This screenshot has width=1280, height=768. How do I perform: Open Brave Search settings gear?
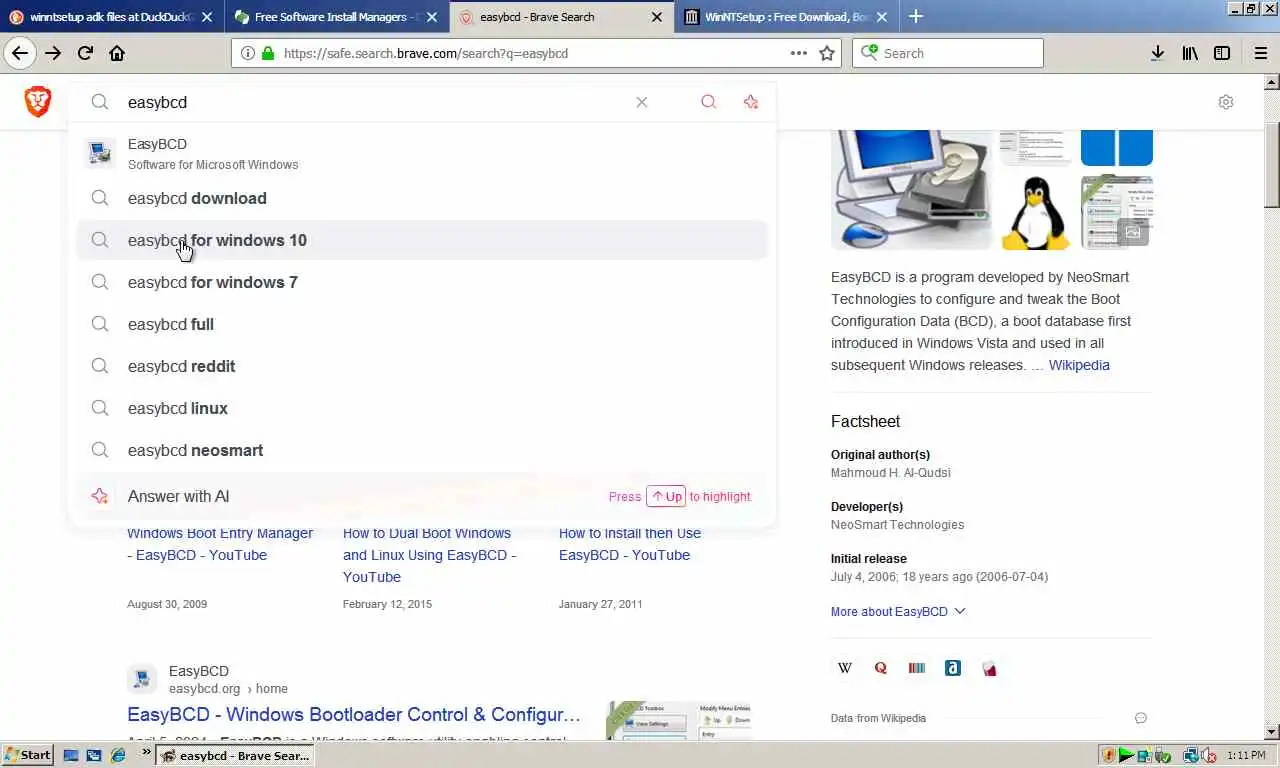click(1226, 102)
